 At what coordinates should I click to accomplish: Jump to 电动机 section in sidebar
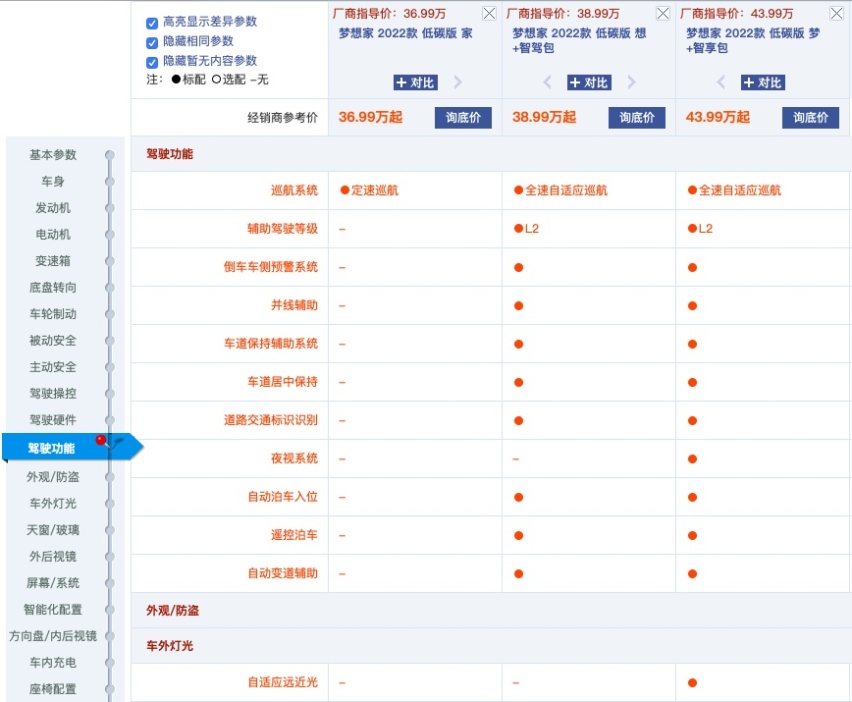(53, 234)
